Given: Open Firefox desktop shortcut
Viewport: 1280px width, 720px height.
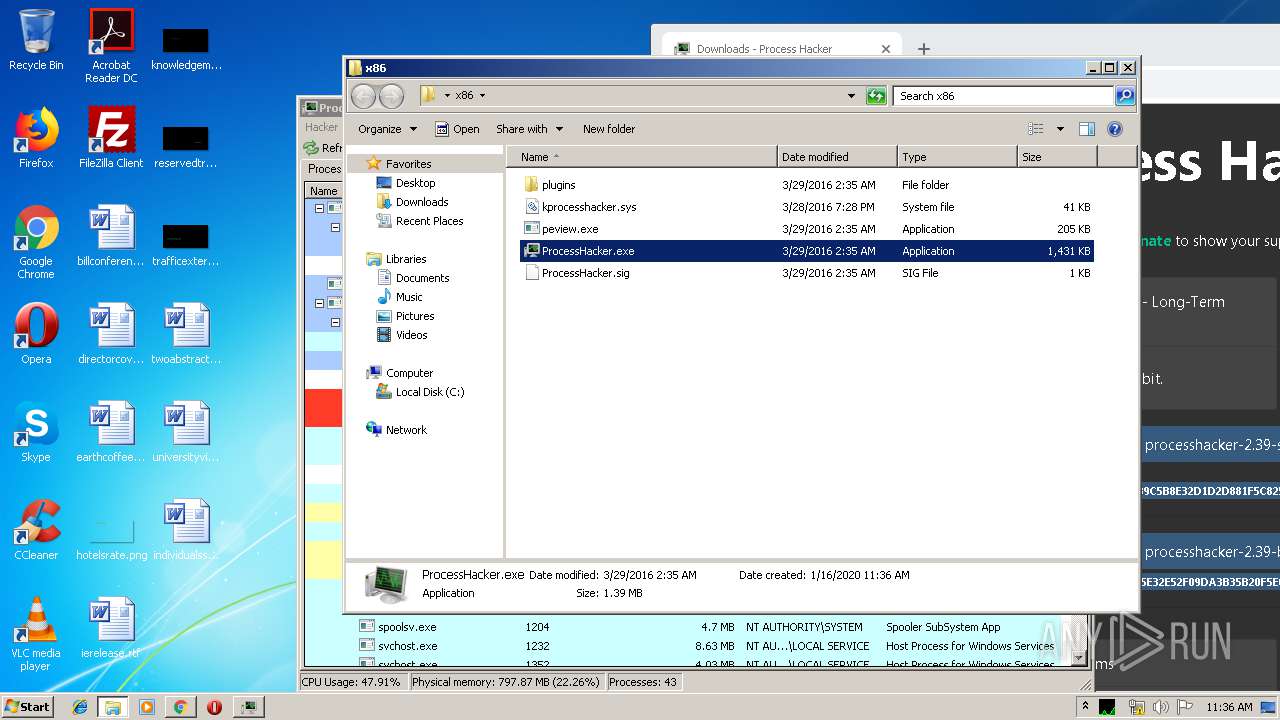Looking at the screenshot, I should pyautogui.click(x=36, y=138).
